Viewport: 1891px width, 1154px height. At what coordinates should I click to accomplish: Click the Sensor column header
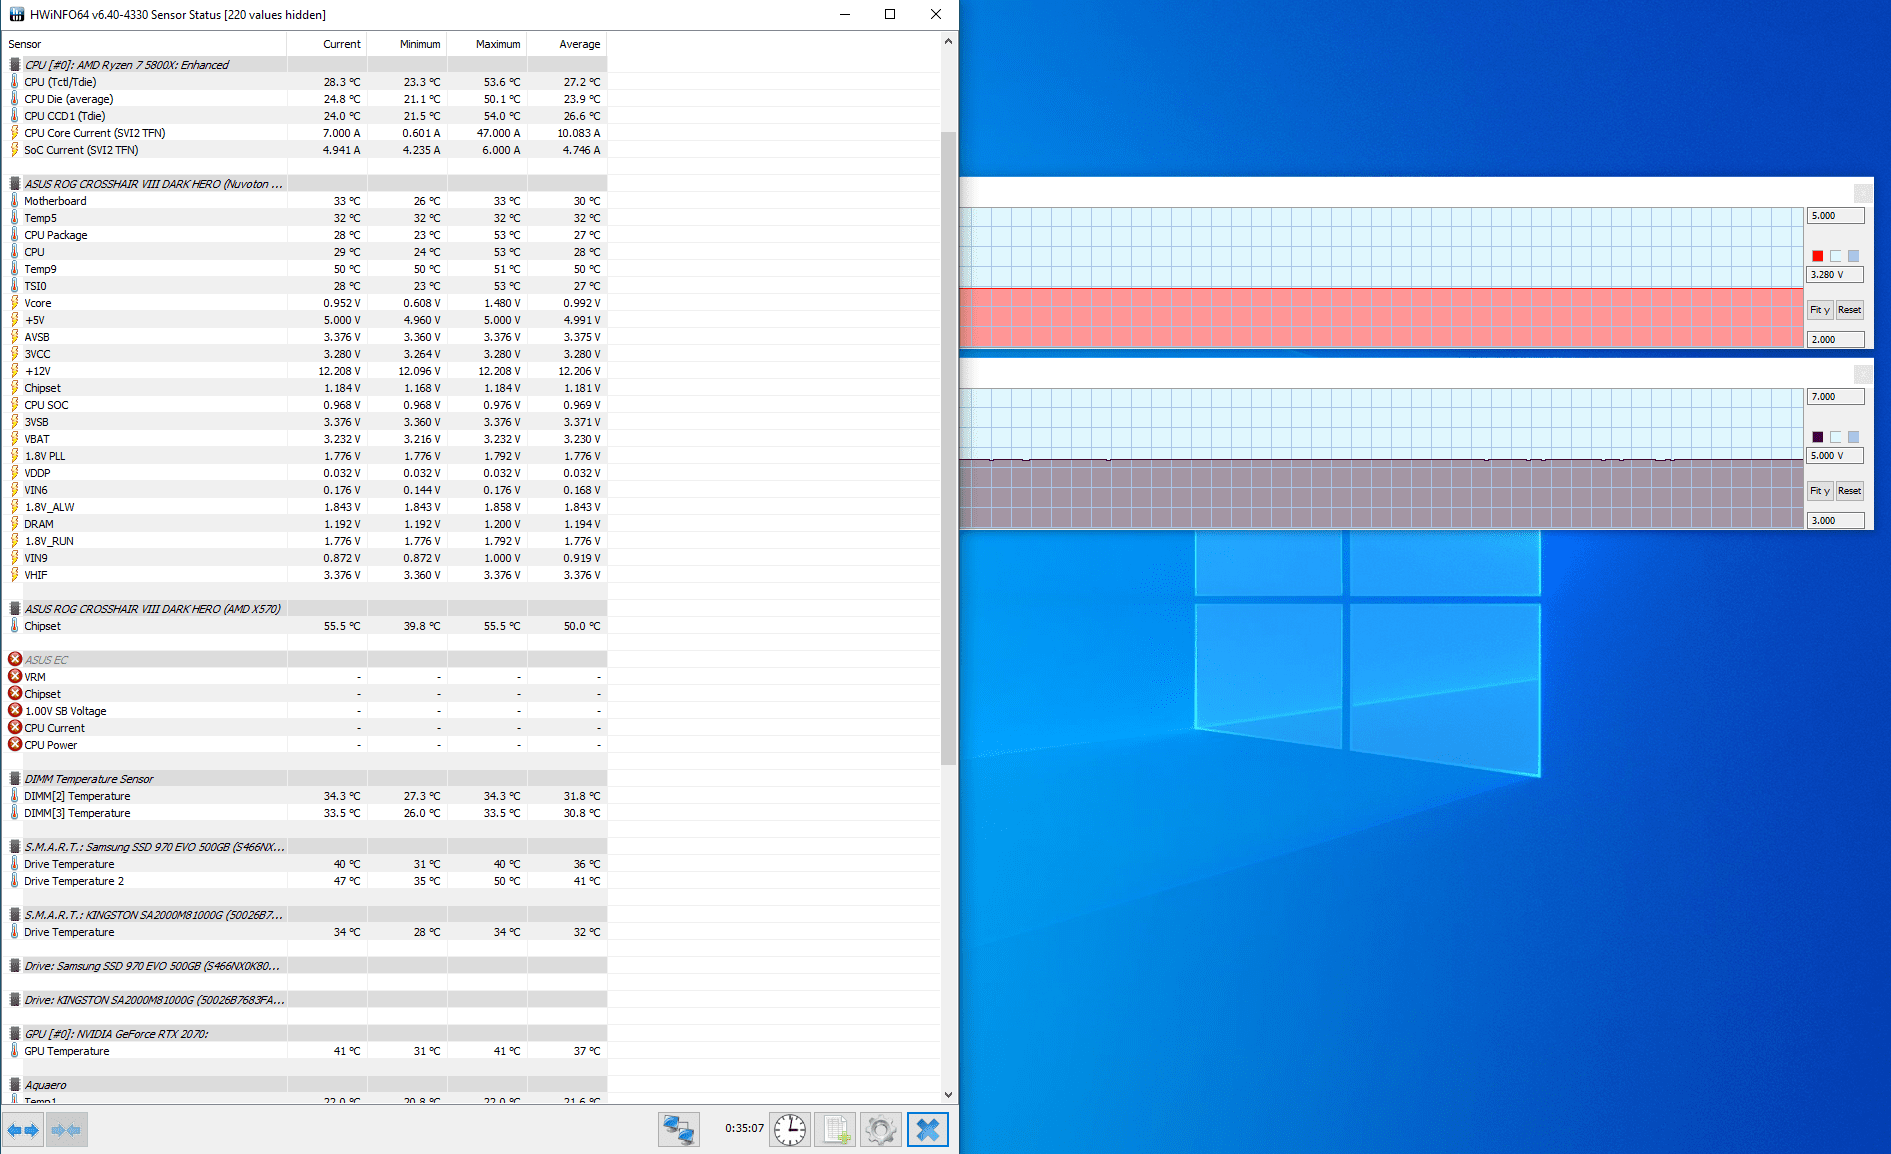coord(145,44)
